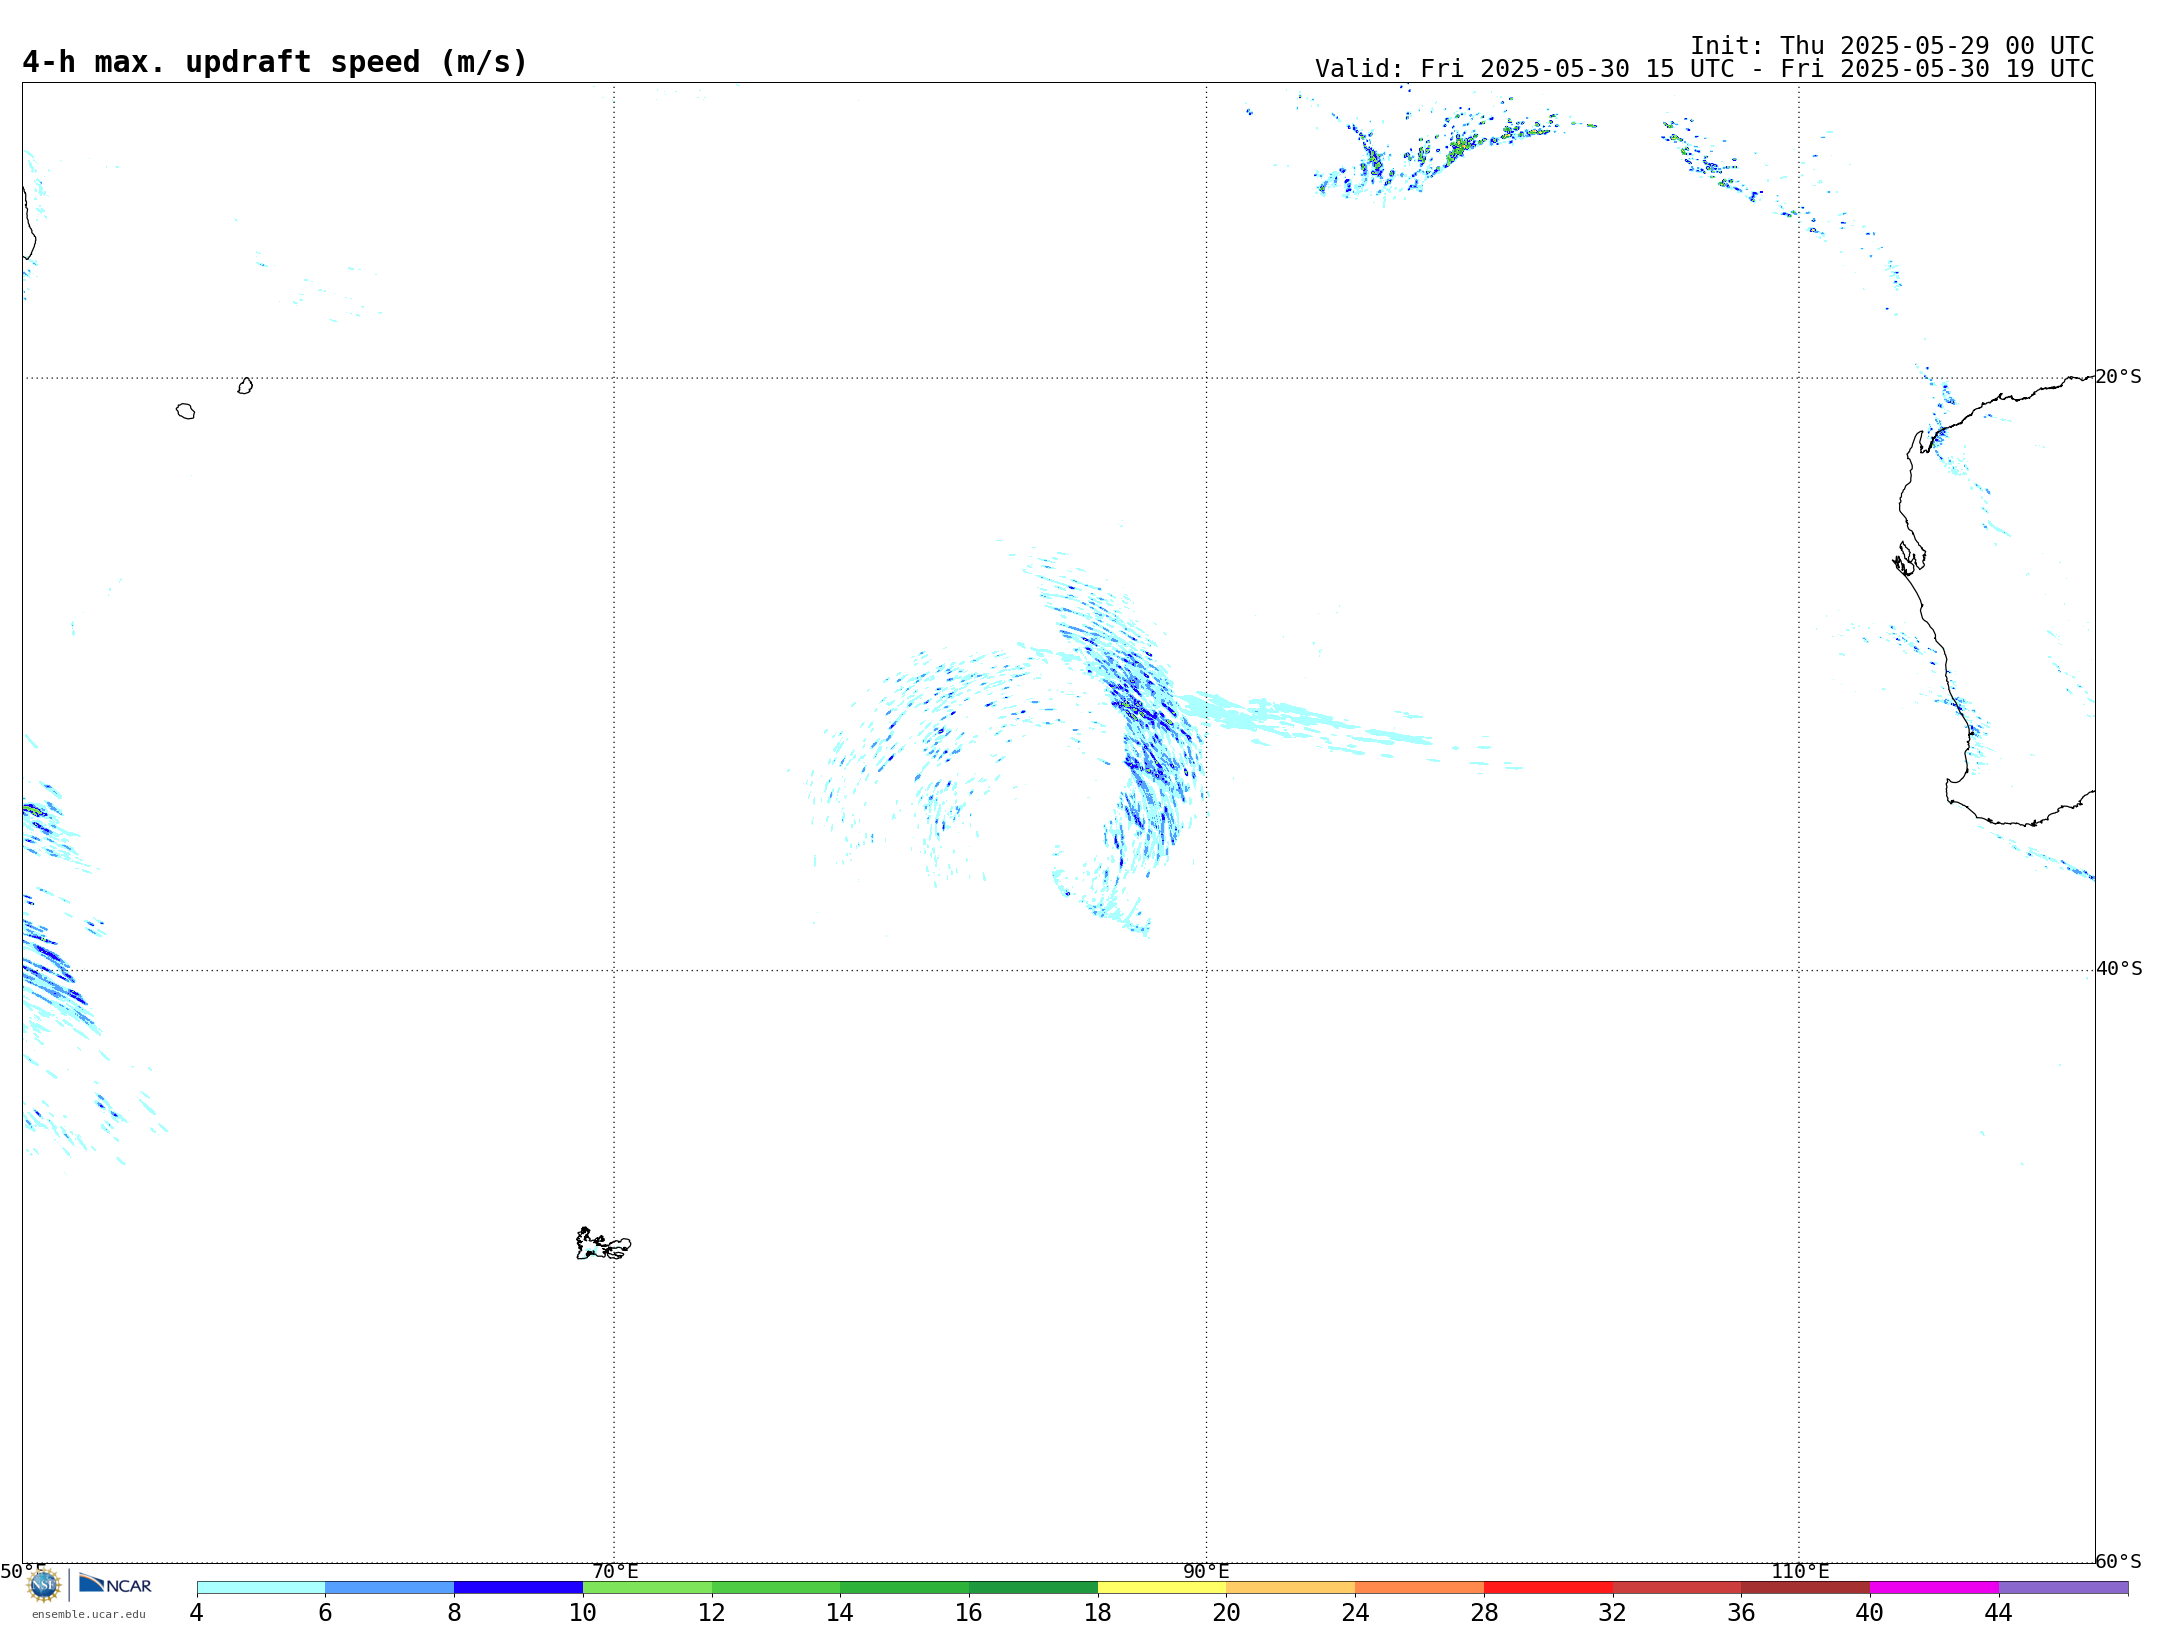
Task: Select the red 28–32 color swatch
Action: click(x=1548, y=1588)
